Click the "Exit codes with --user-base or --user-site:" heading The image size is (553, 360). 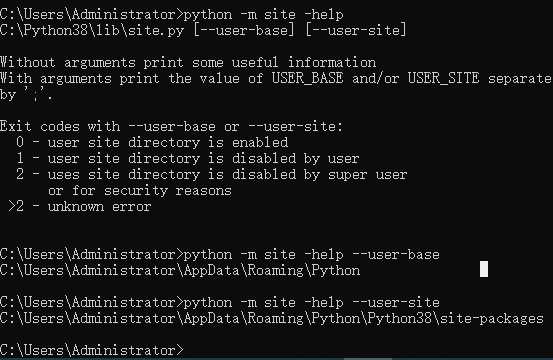click(171, 127)
